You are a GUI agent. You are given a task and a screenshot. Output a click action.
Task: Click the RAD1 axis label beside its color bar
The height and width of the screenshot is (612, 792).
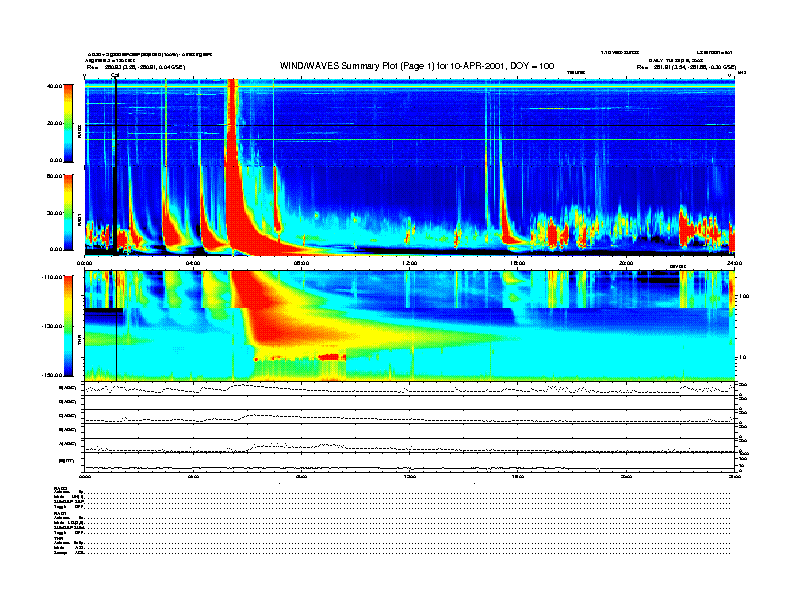point(79,219)
